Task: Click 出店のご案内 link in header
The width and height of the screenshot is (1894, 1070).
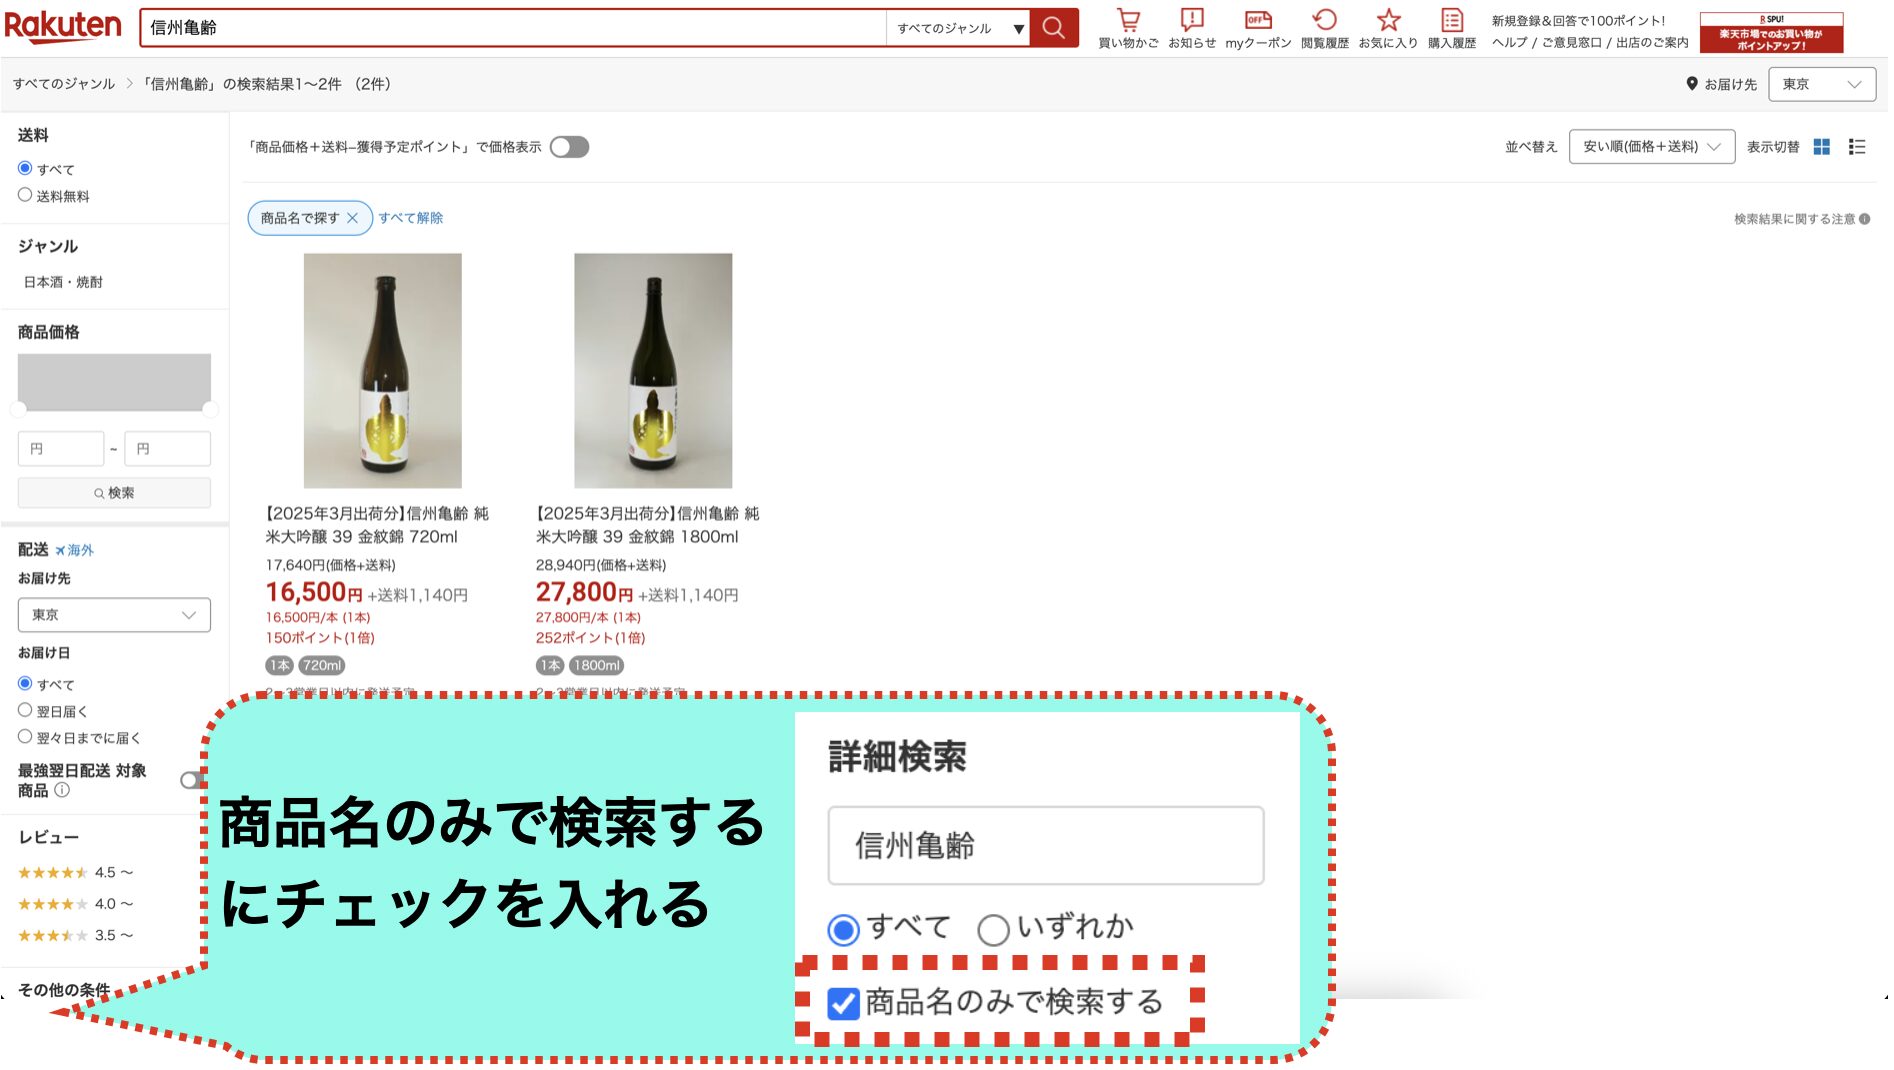Action: [1651, 43]
